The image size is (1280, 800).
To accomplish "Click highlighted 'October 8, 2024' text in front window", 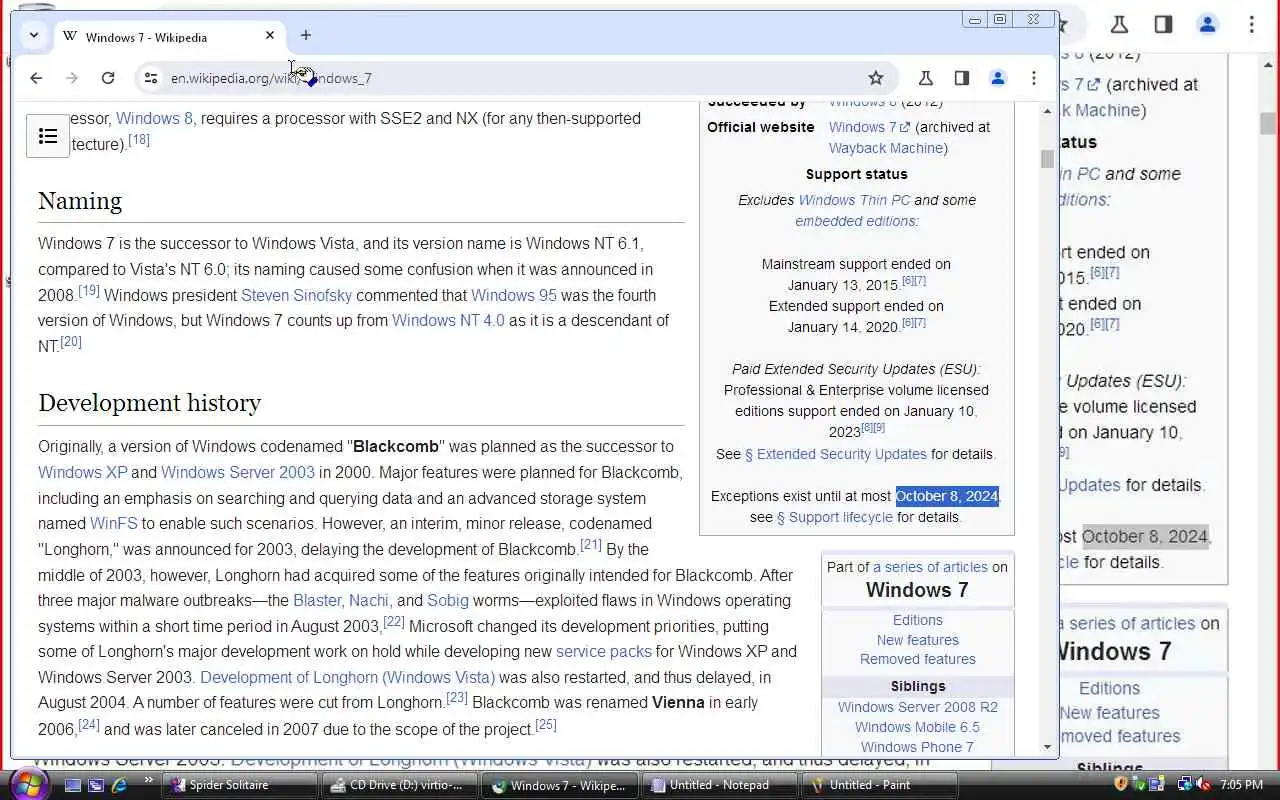I will pyautogui.click(x=947, y=496).
